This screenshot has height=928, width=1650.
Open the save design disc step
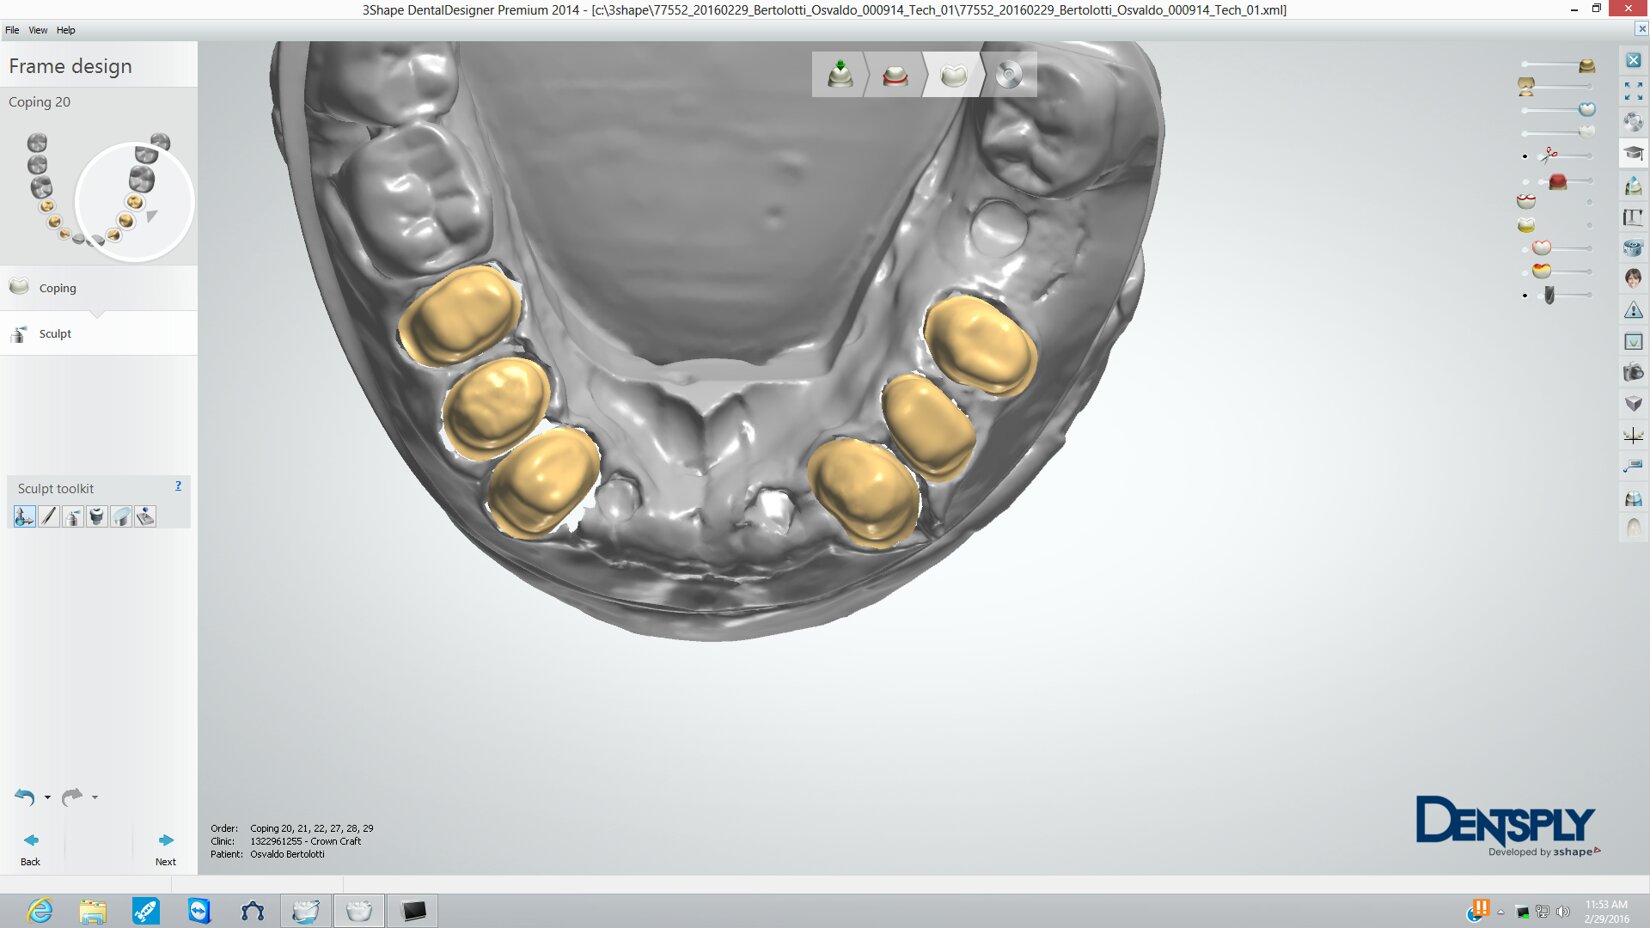(x=1009, y=74)
